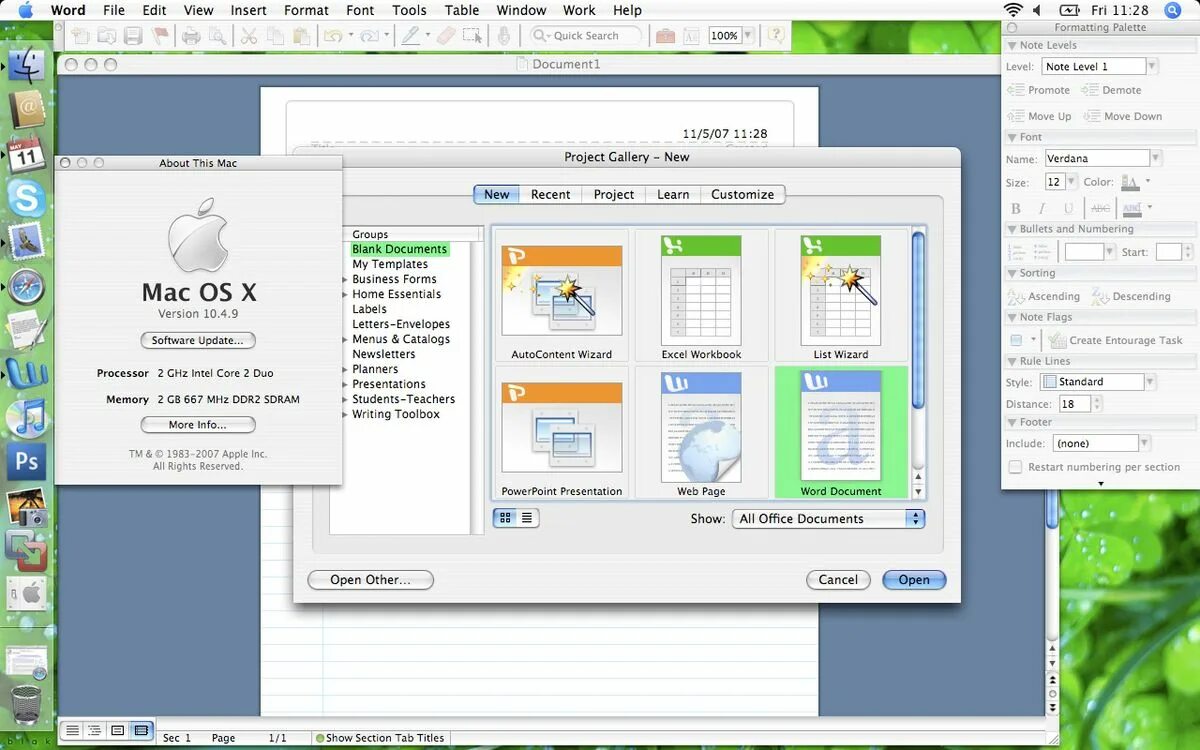Open the Insert menu

(248, 10)
